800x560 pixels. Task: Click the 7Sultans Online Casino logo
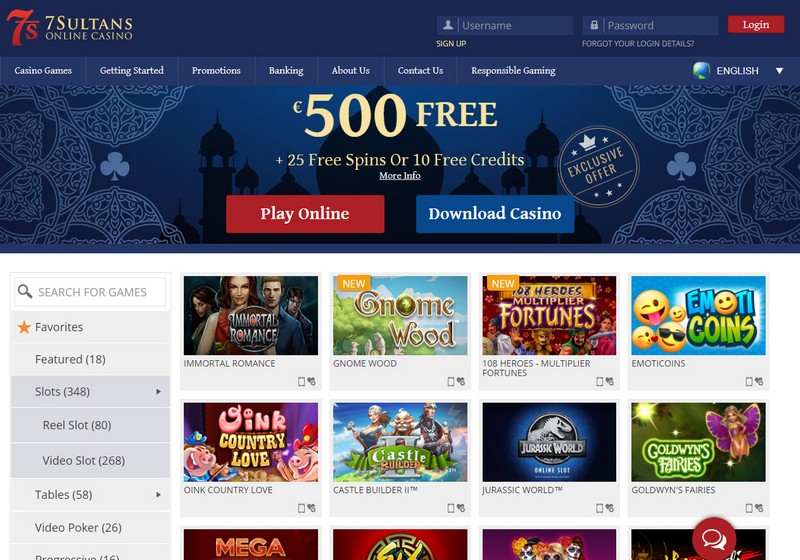[x=70, y=28]
